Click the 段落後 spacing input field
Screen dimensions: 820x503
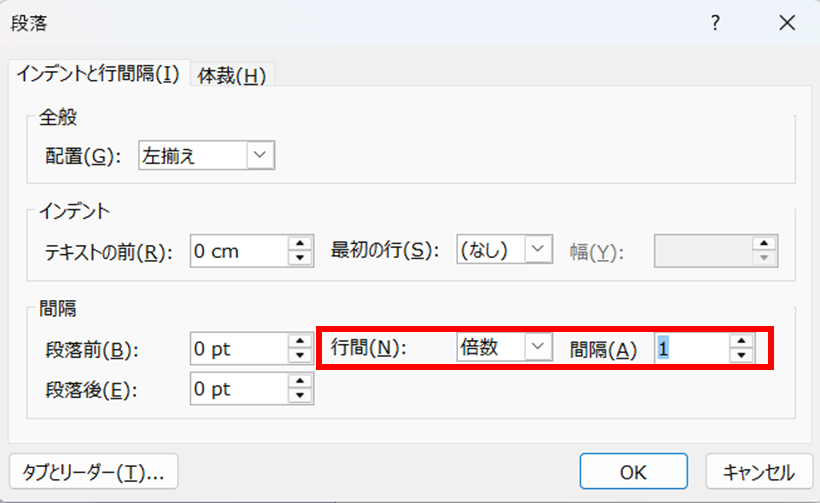(x=237, y=387)
